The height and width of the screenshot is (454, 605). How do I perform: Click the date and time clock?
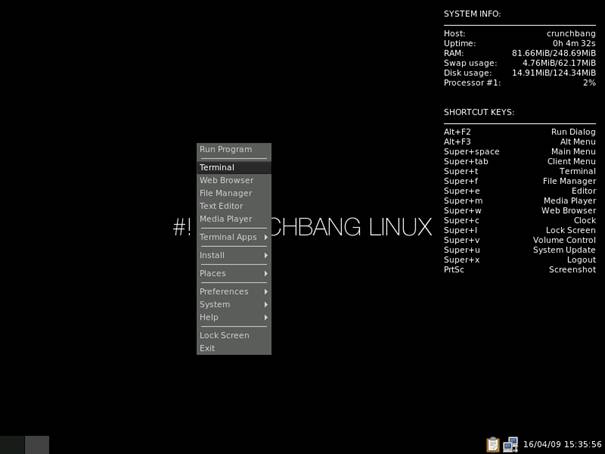(x=562, y=444)
